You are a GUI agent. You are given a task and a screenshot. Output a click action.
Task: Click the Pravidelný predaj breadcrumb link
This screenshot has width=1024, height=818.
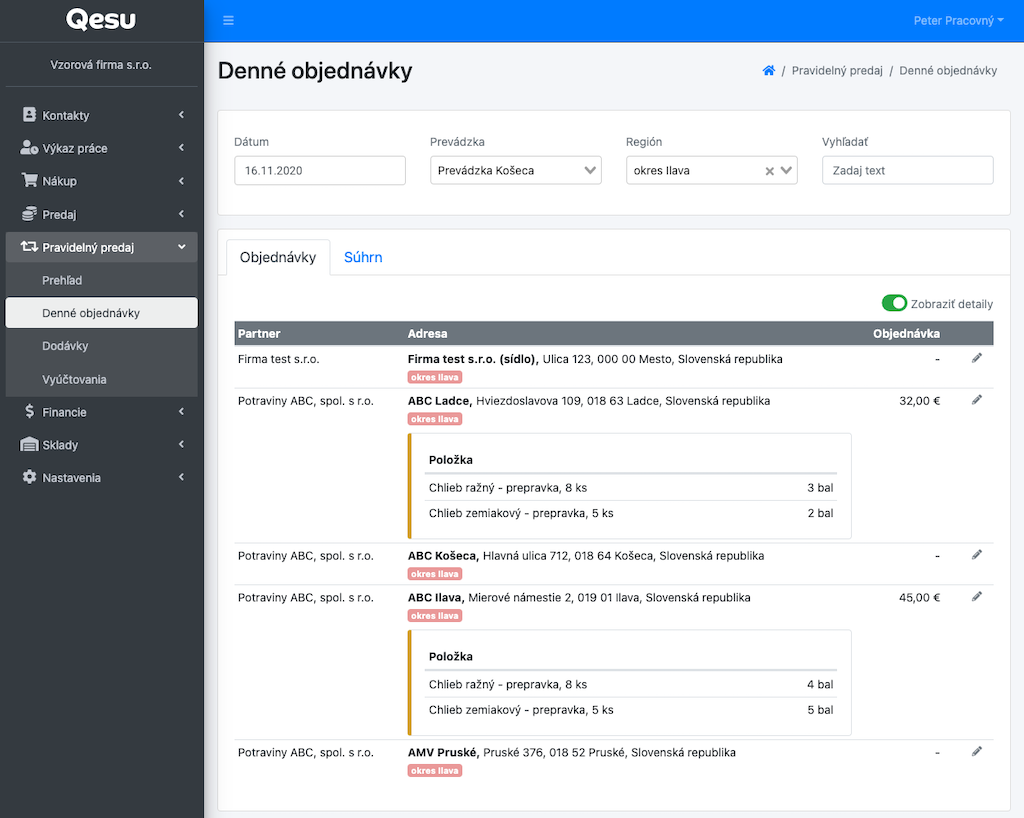(836, 71)
